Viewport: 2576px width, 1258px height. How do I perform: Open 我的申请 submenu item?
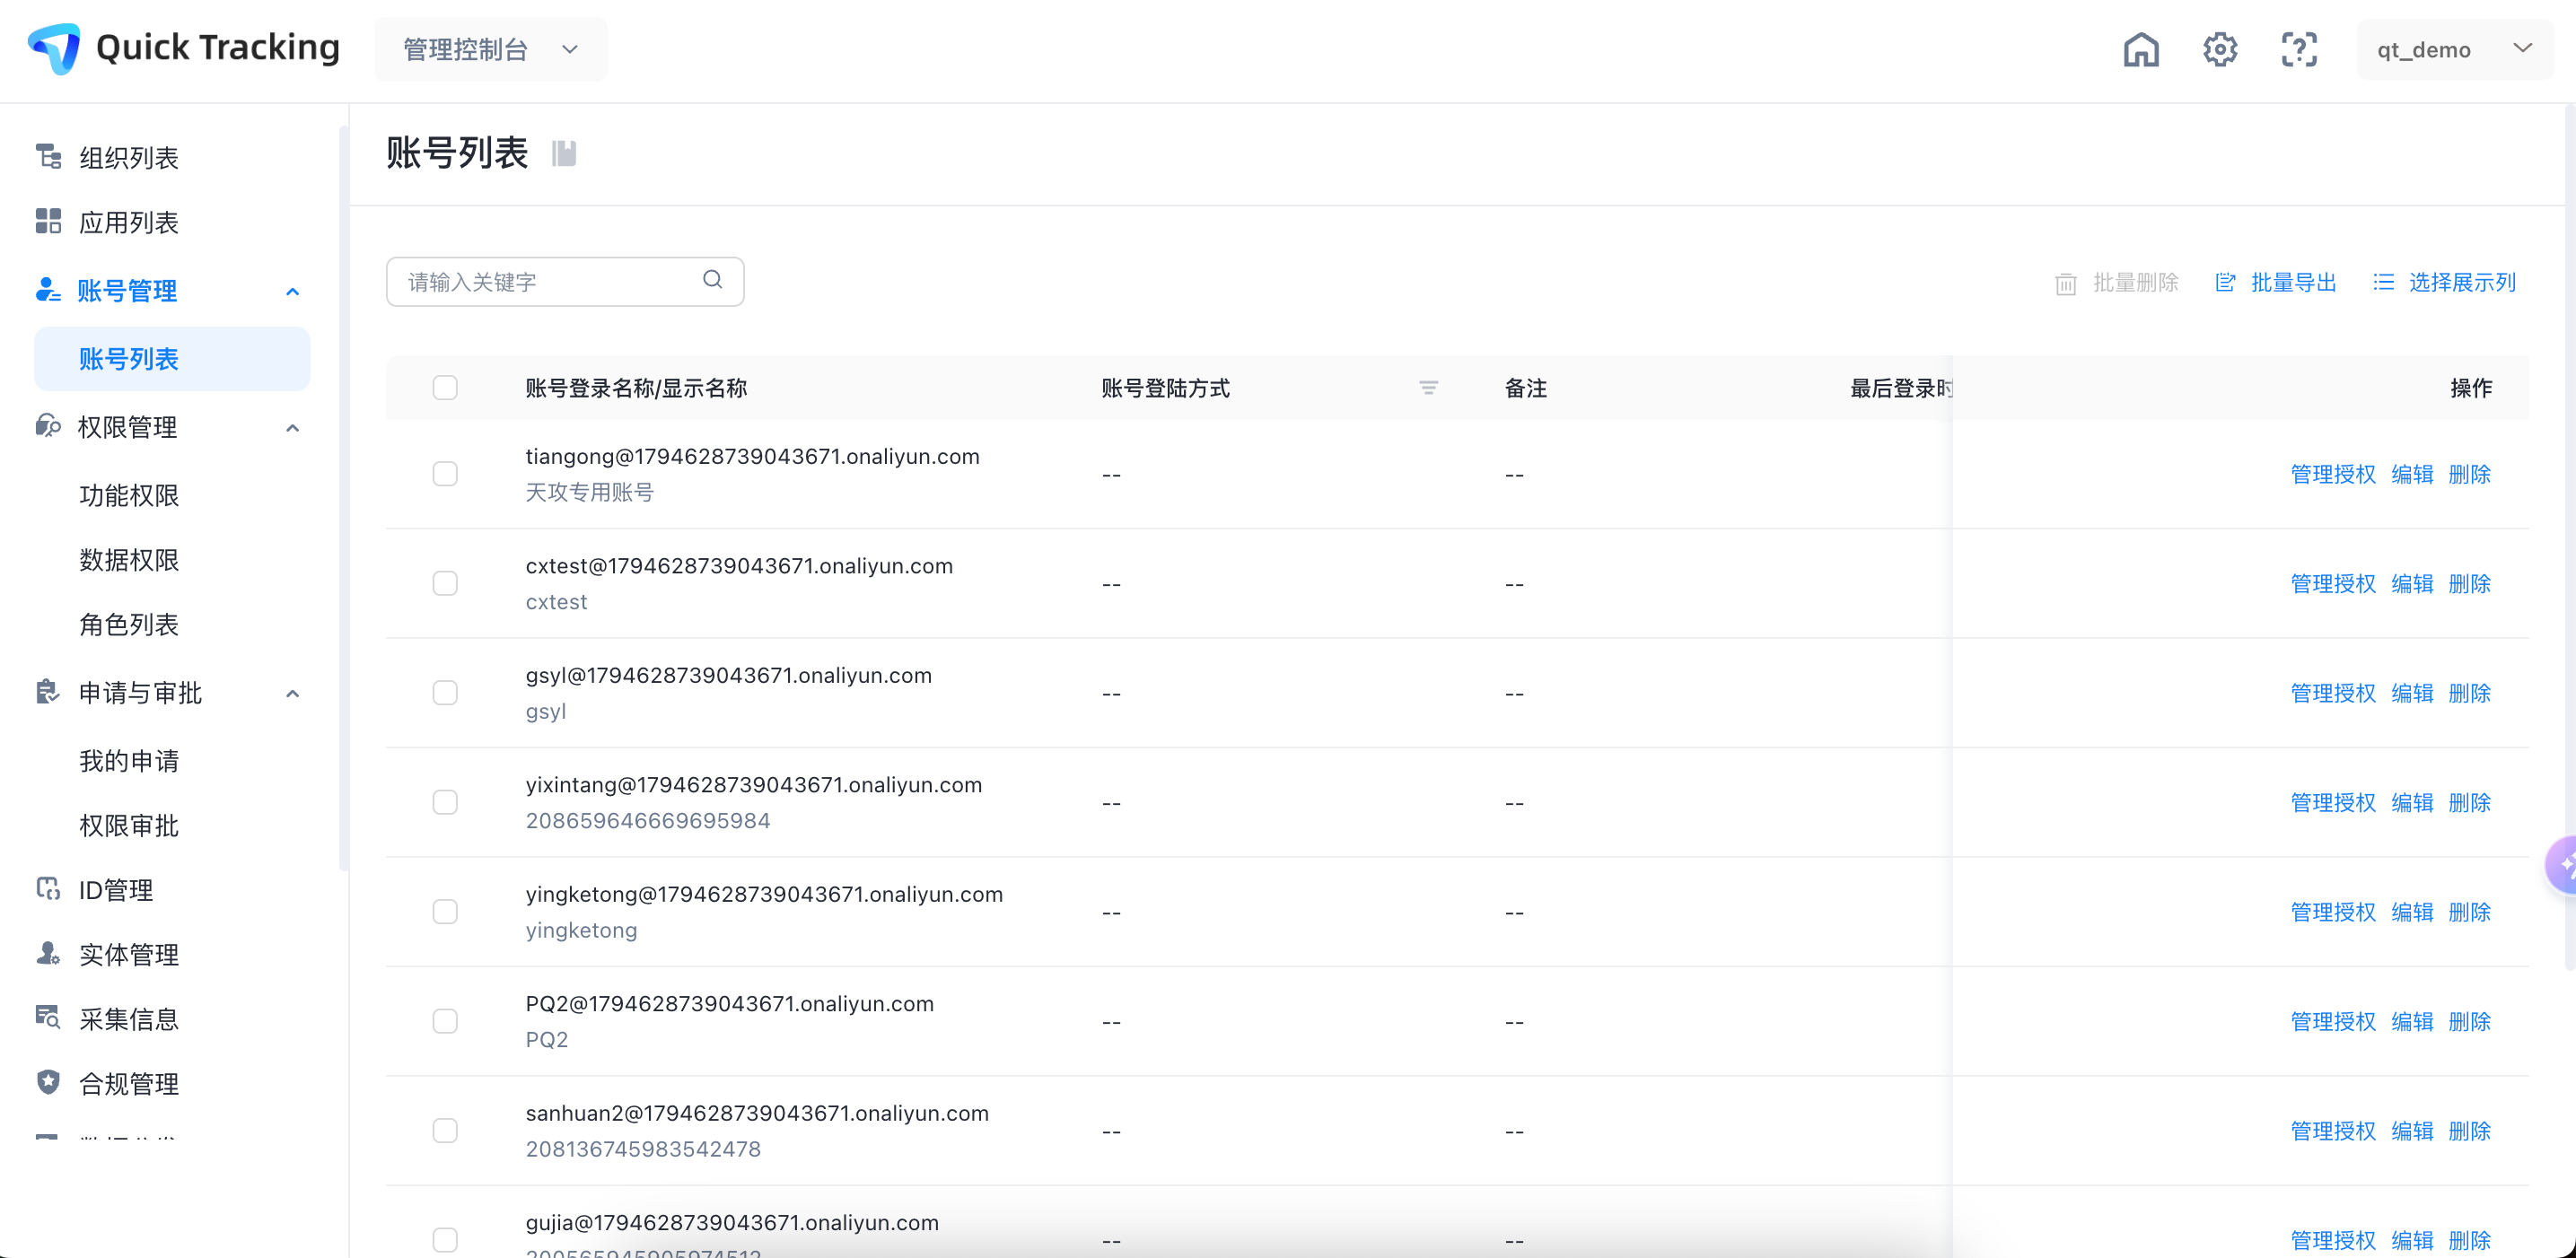[129, 761]
